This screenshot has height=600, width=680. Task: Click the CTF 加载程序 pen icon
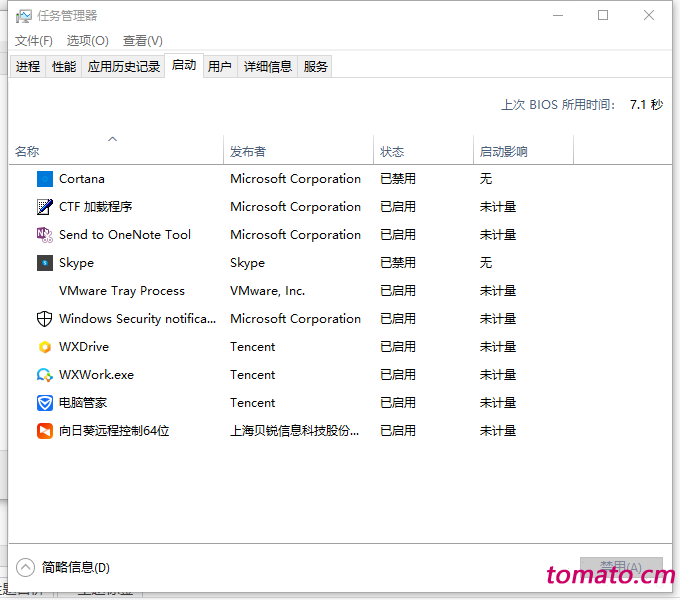[45, 207]
